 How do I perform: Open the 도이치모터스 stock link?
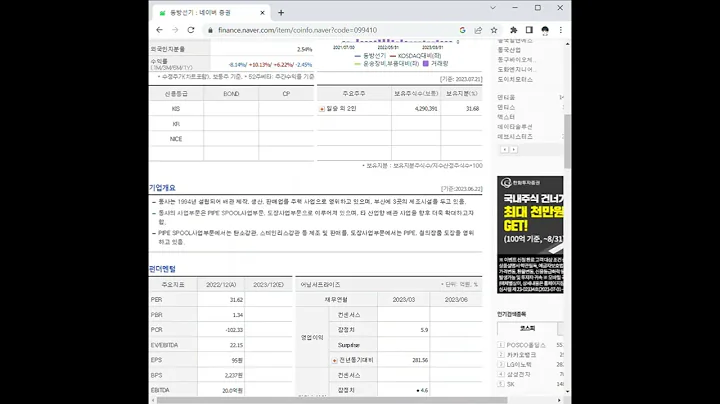click(515, 79)
